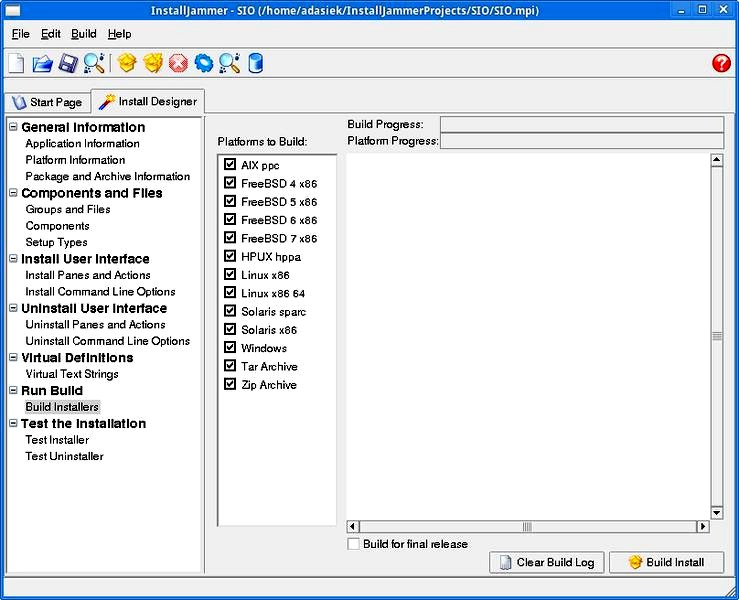Collapse the Components and Files node
The width and height of the screenshot is (739, 600).
tap(13, 192)
